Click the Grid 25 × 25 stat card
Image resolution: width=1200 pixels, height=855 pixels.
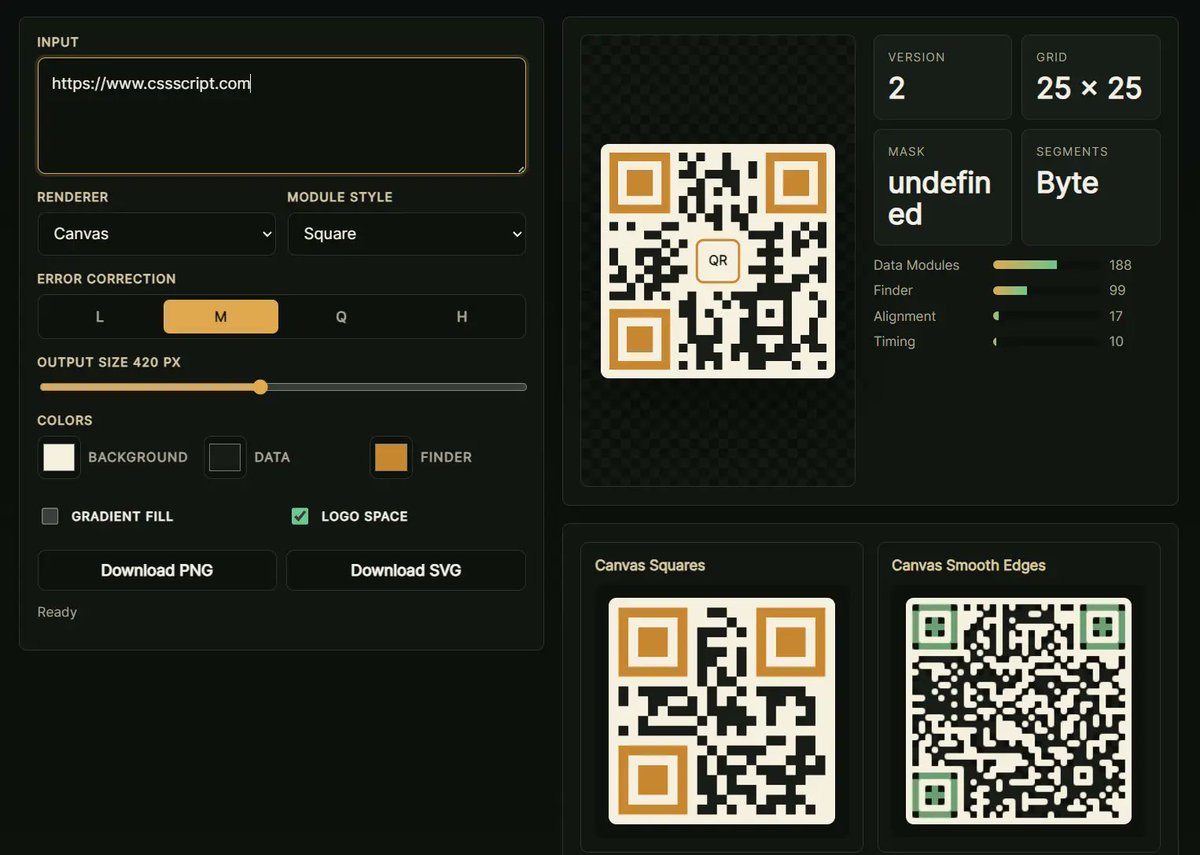point(1091,78)
